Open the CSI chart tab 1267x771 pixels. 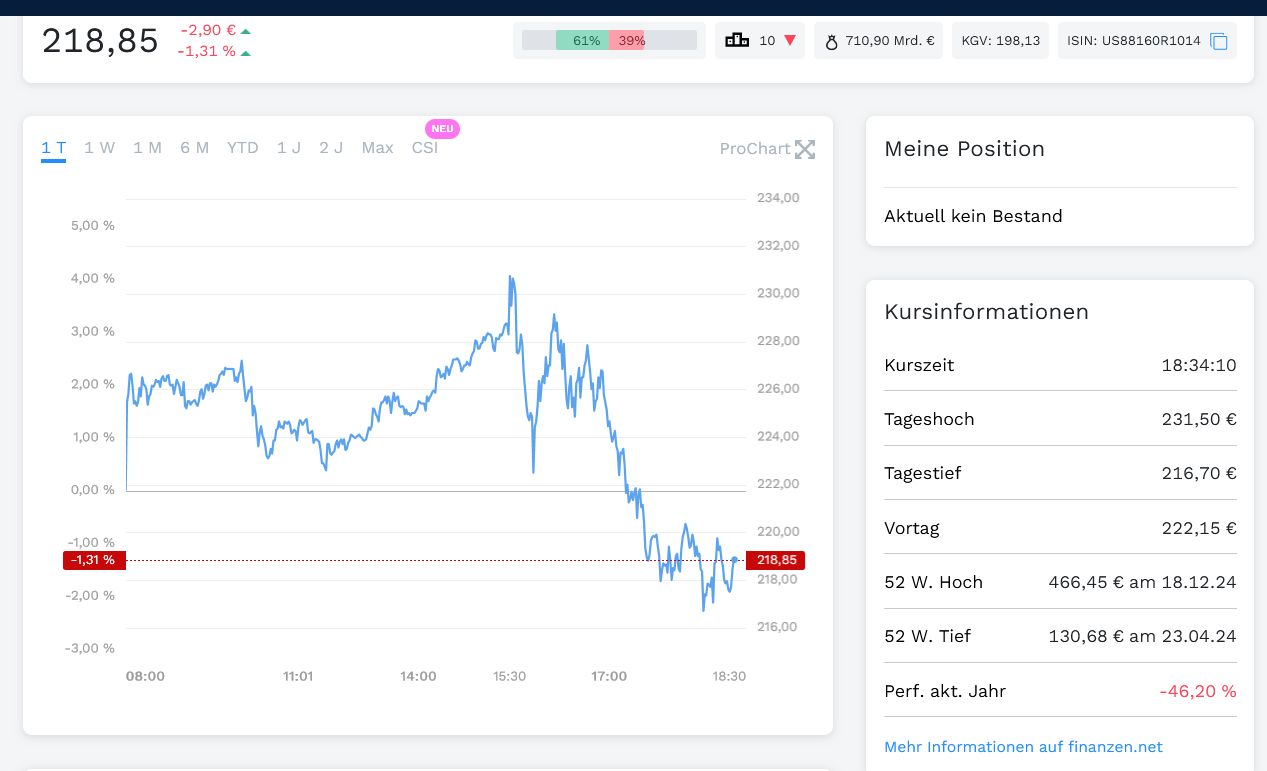425,148
